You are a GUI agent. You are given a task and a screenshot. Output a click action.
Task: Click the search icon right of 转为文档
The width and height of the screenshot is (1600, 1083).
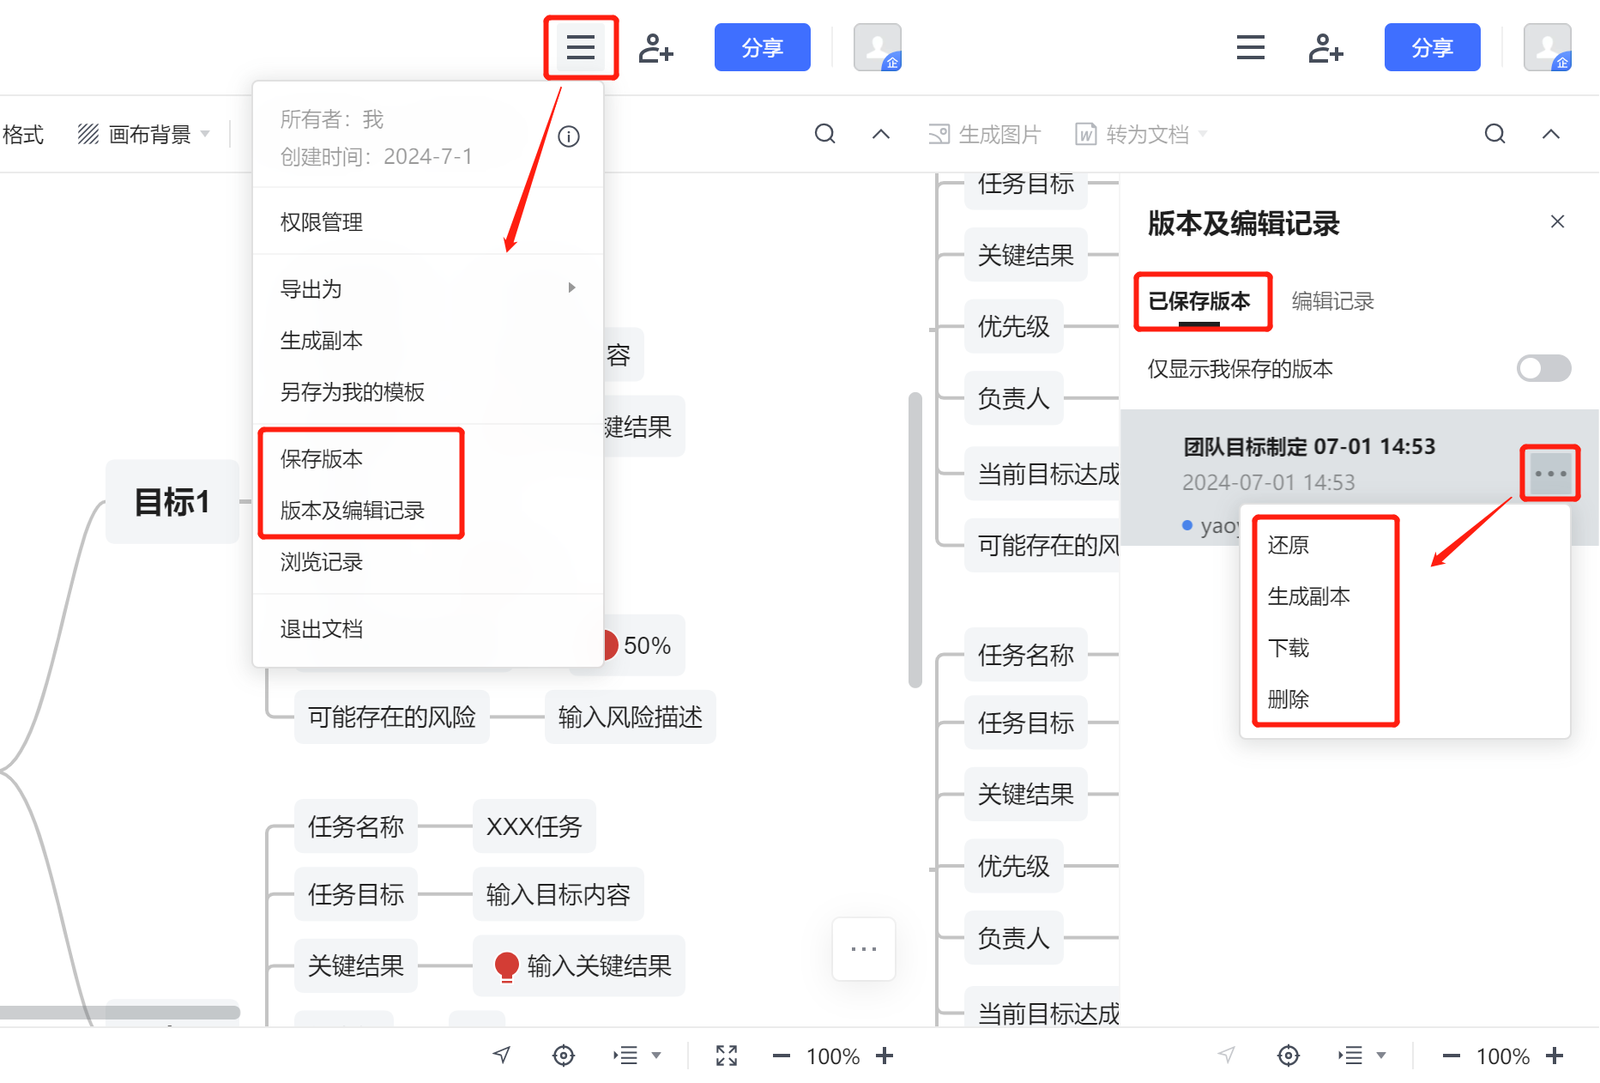(1495, 134)
